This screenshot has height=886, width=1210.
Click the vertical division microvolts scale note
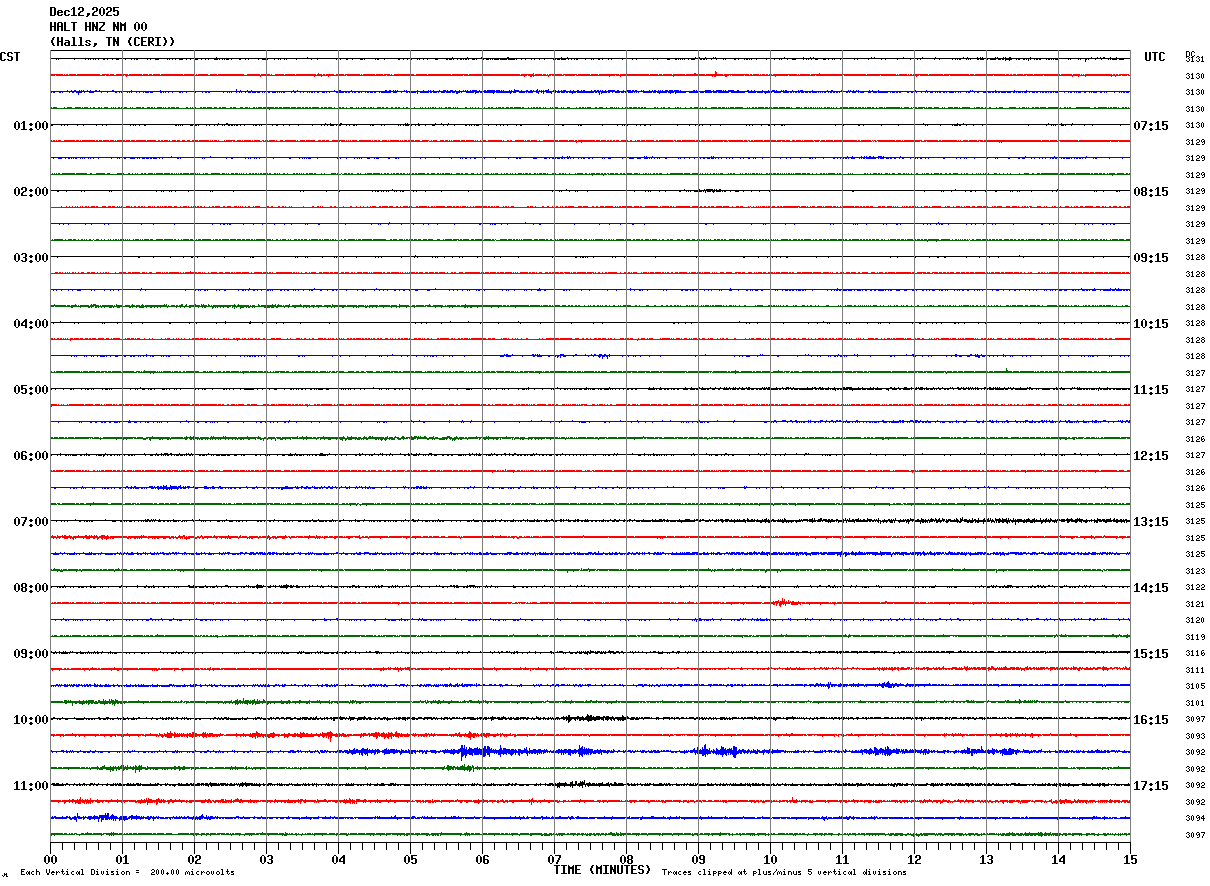(127, 873)
